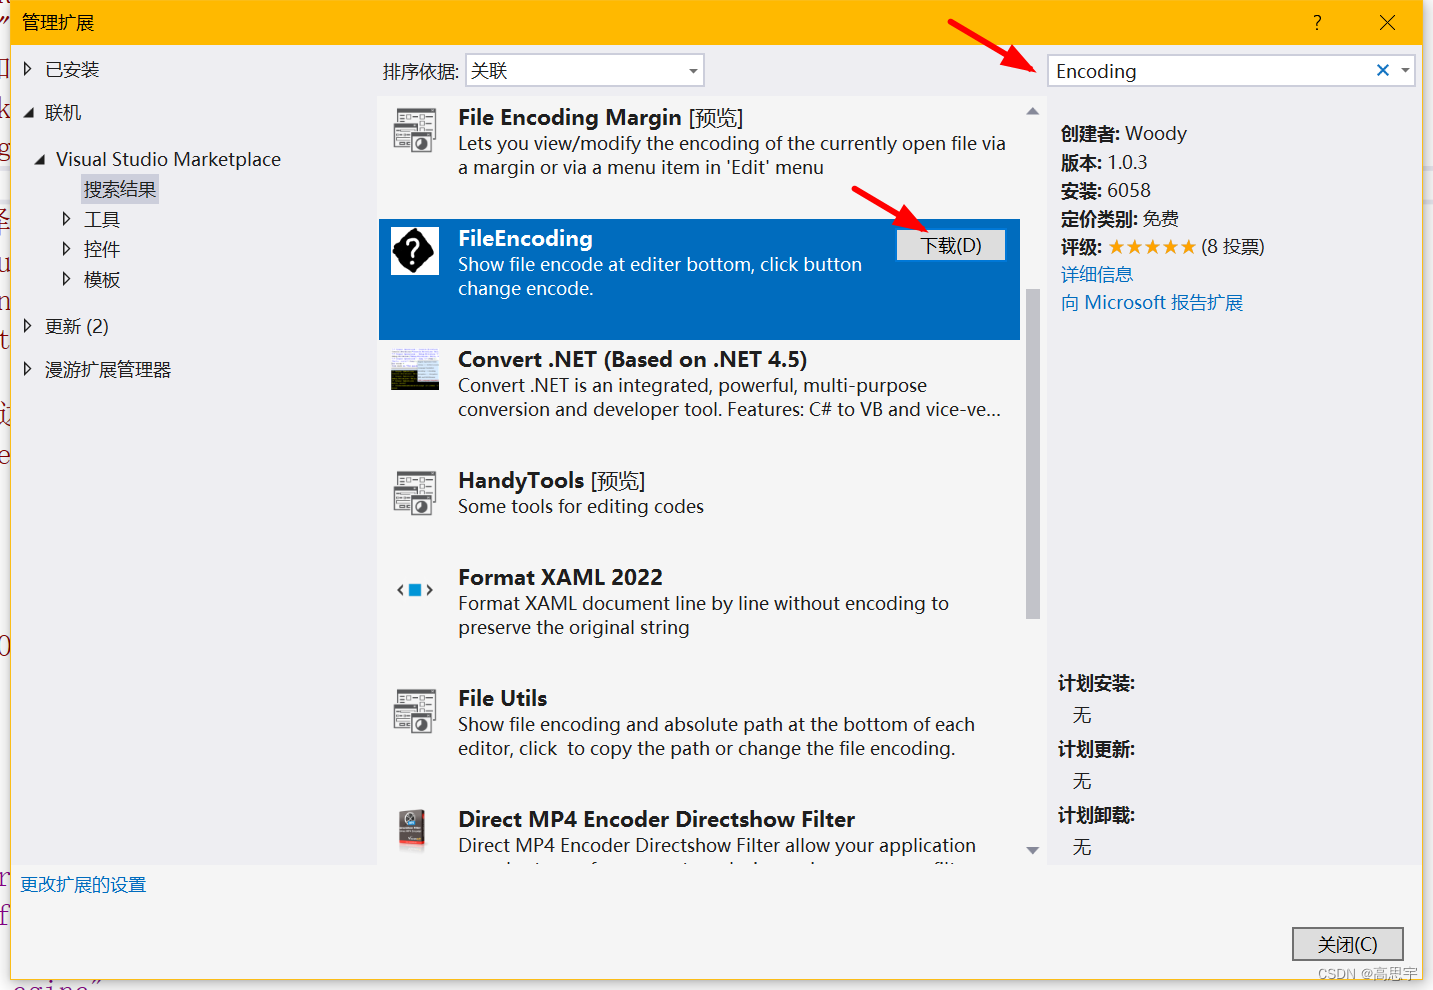Click the Direct MP4 Encoder icon

(412, 831)
